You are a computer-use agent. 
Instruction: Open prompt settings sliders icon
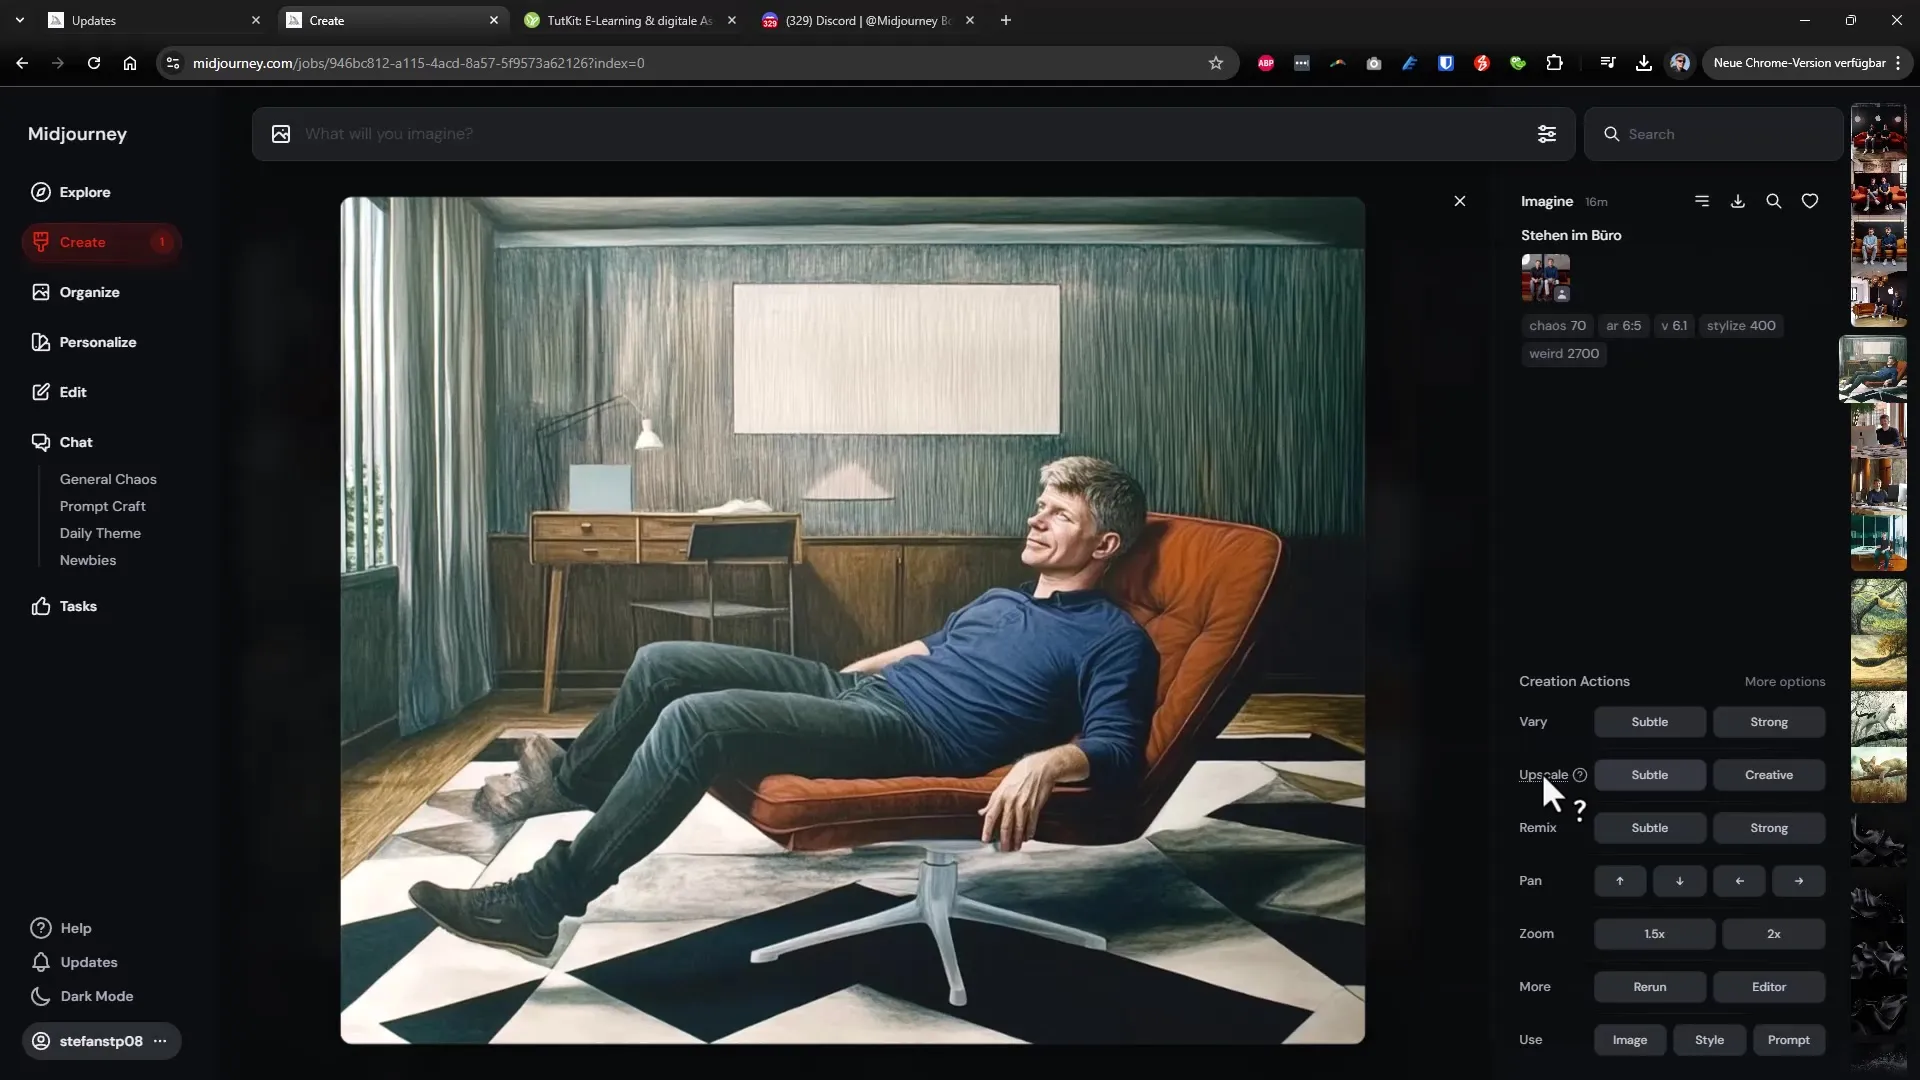[x=1546, y=134]
